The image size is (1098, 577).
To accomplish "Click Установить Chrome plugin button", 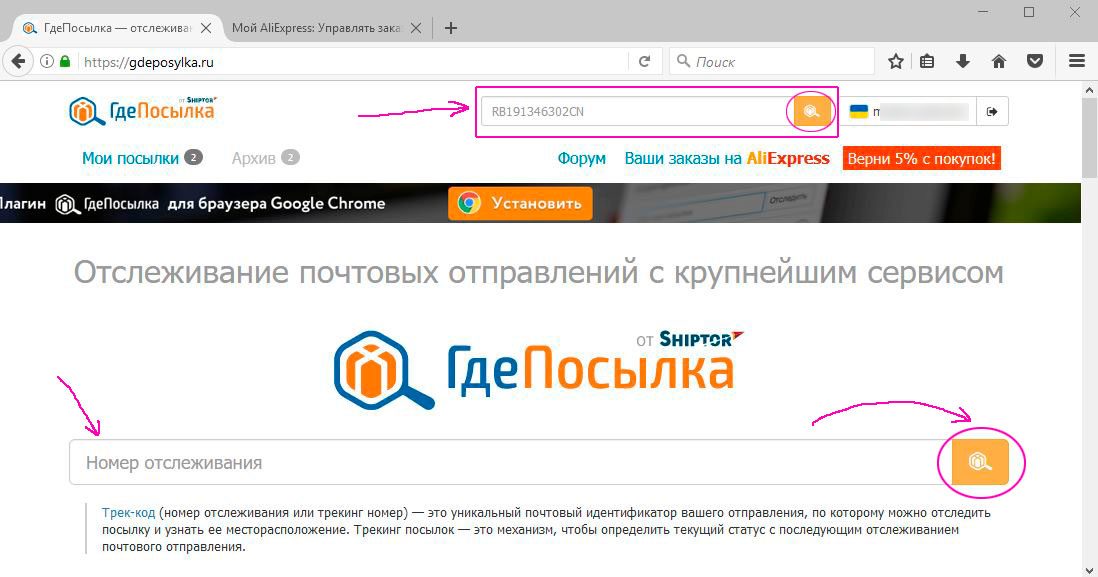I will (520, 203).
